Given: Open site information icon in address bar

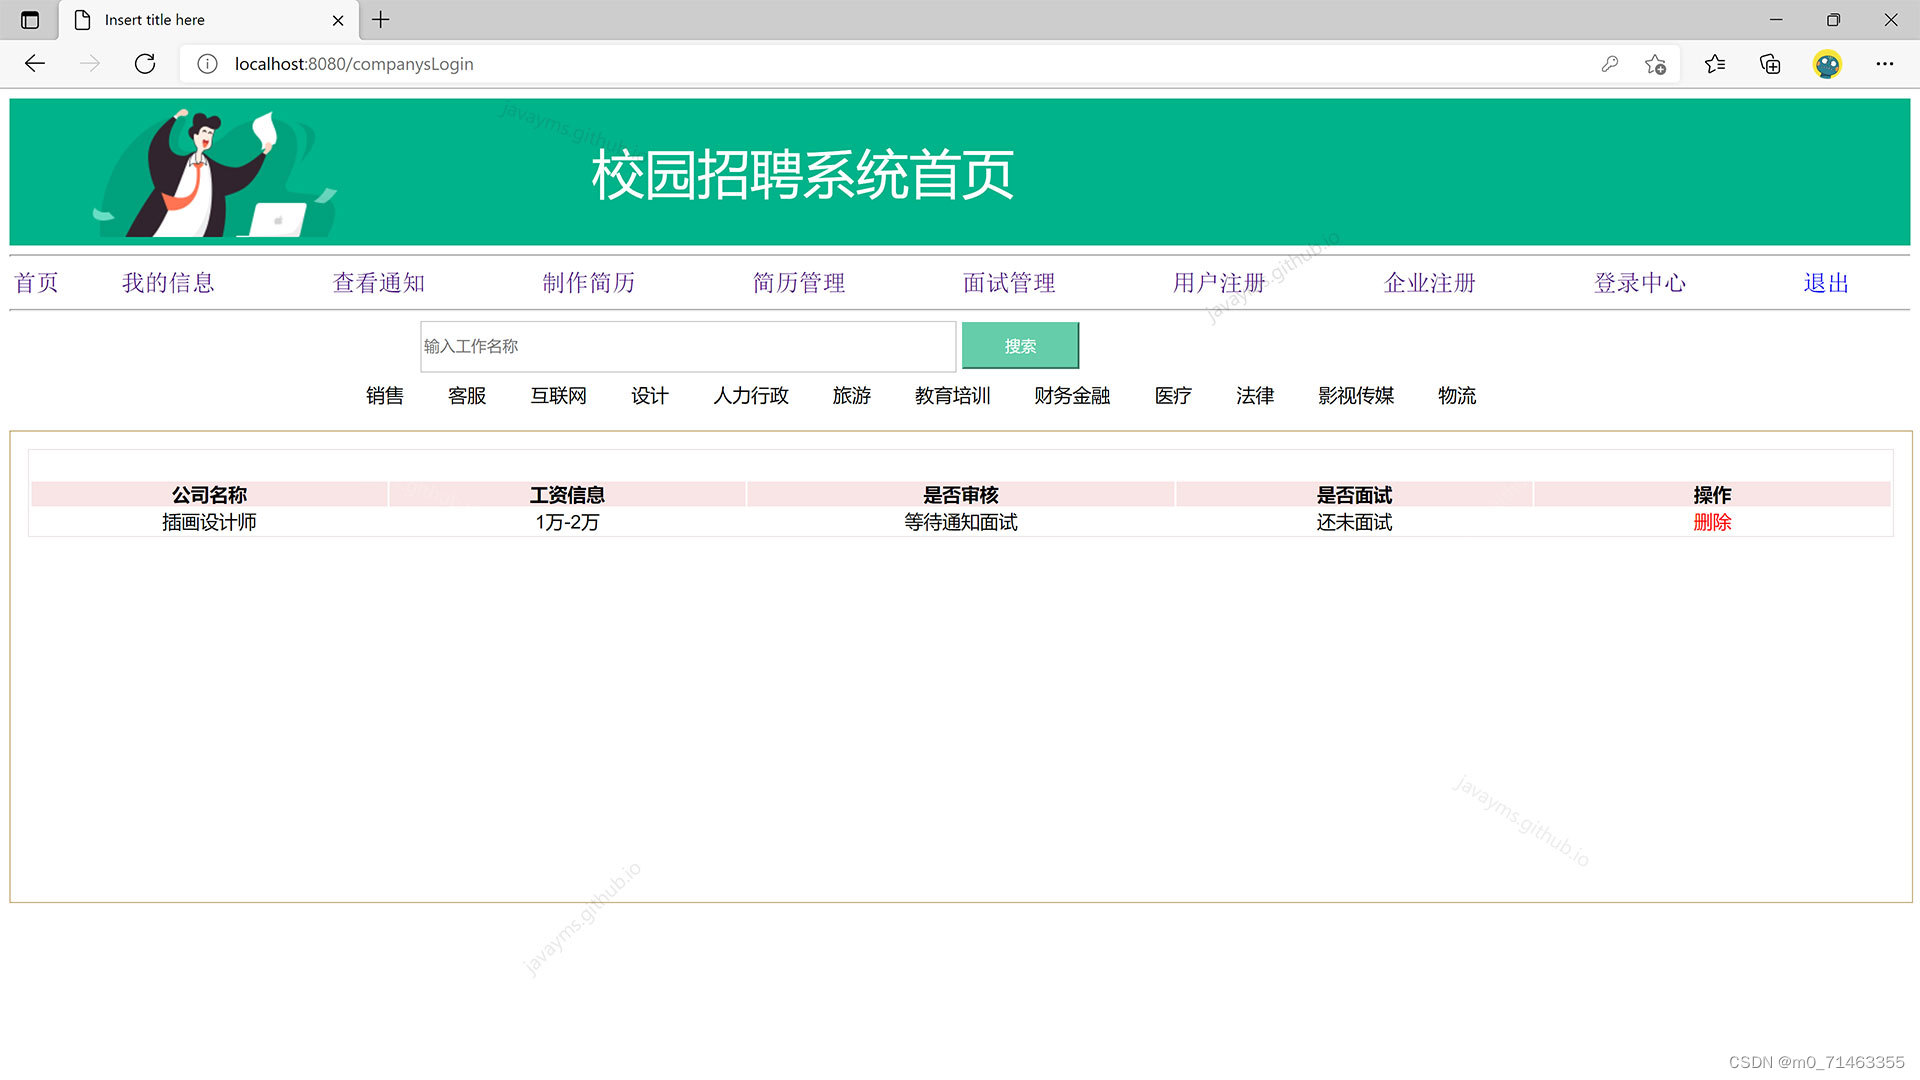Looking at the screenshot, I should pos(207,64).
